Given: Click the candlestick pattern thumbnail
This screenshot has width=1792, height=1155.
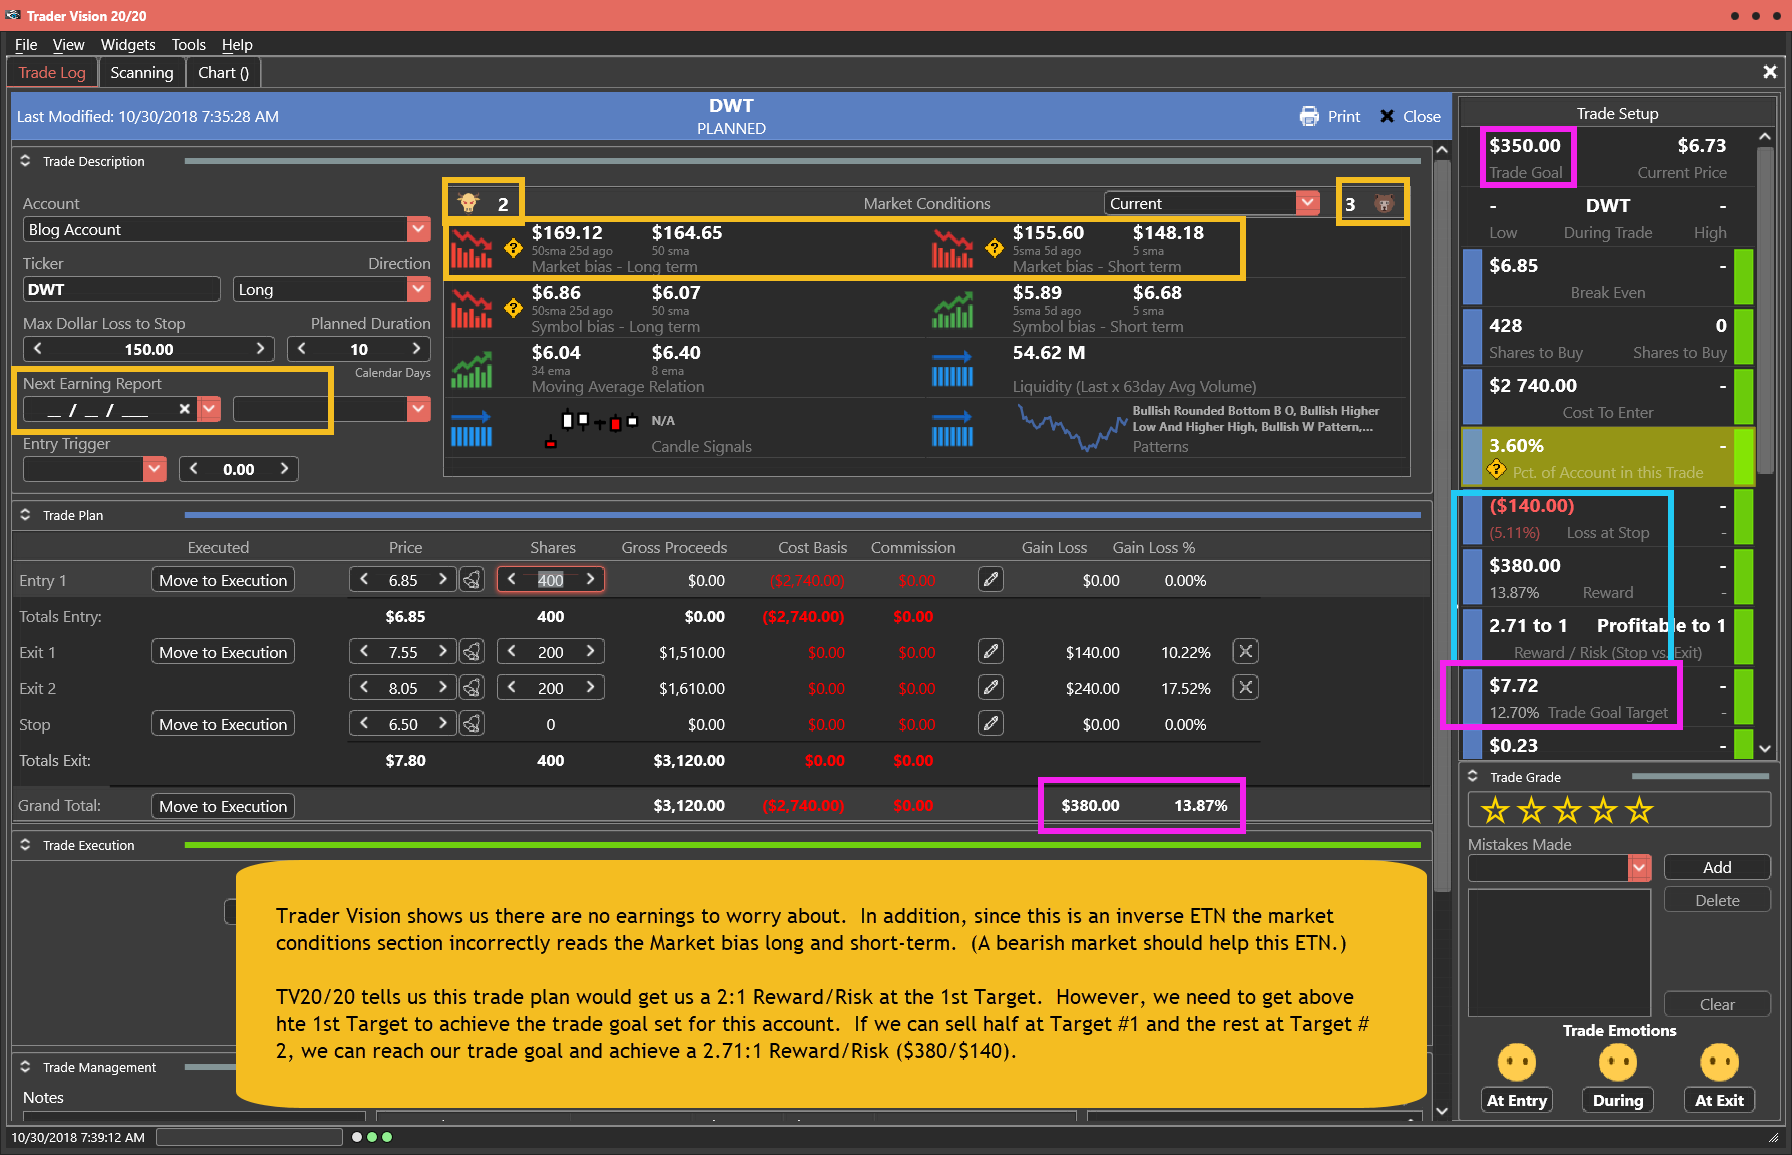Looking at the screenshot, I should [x=591, y=427].
